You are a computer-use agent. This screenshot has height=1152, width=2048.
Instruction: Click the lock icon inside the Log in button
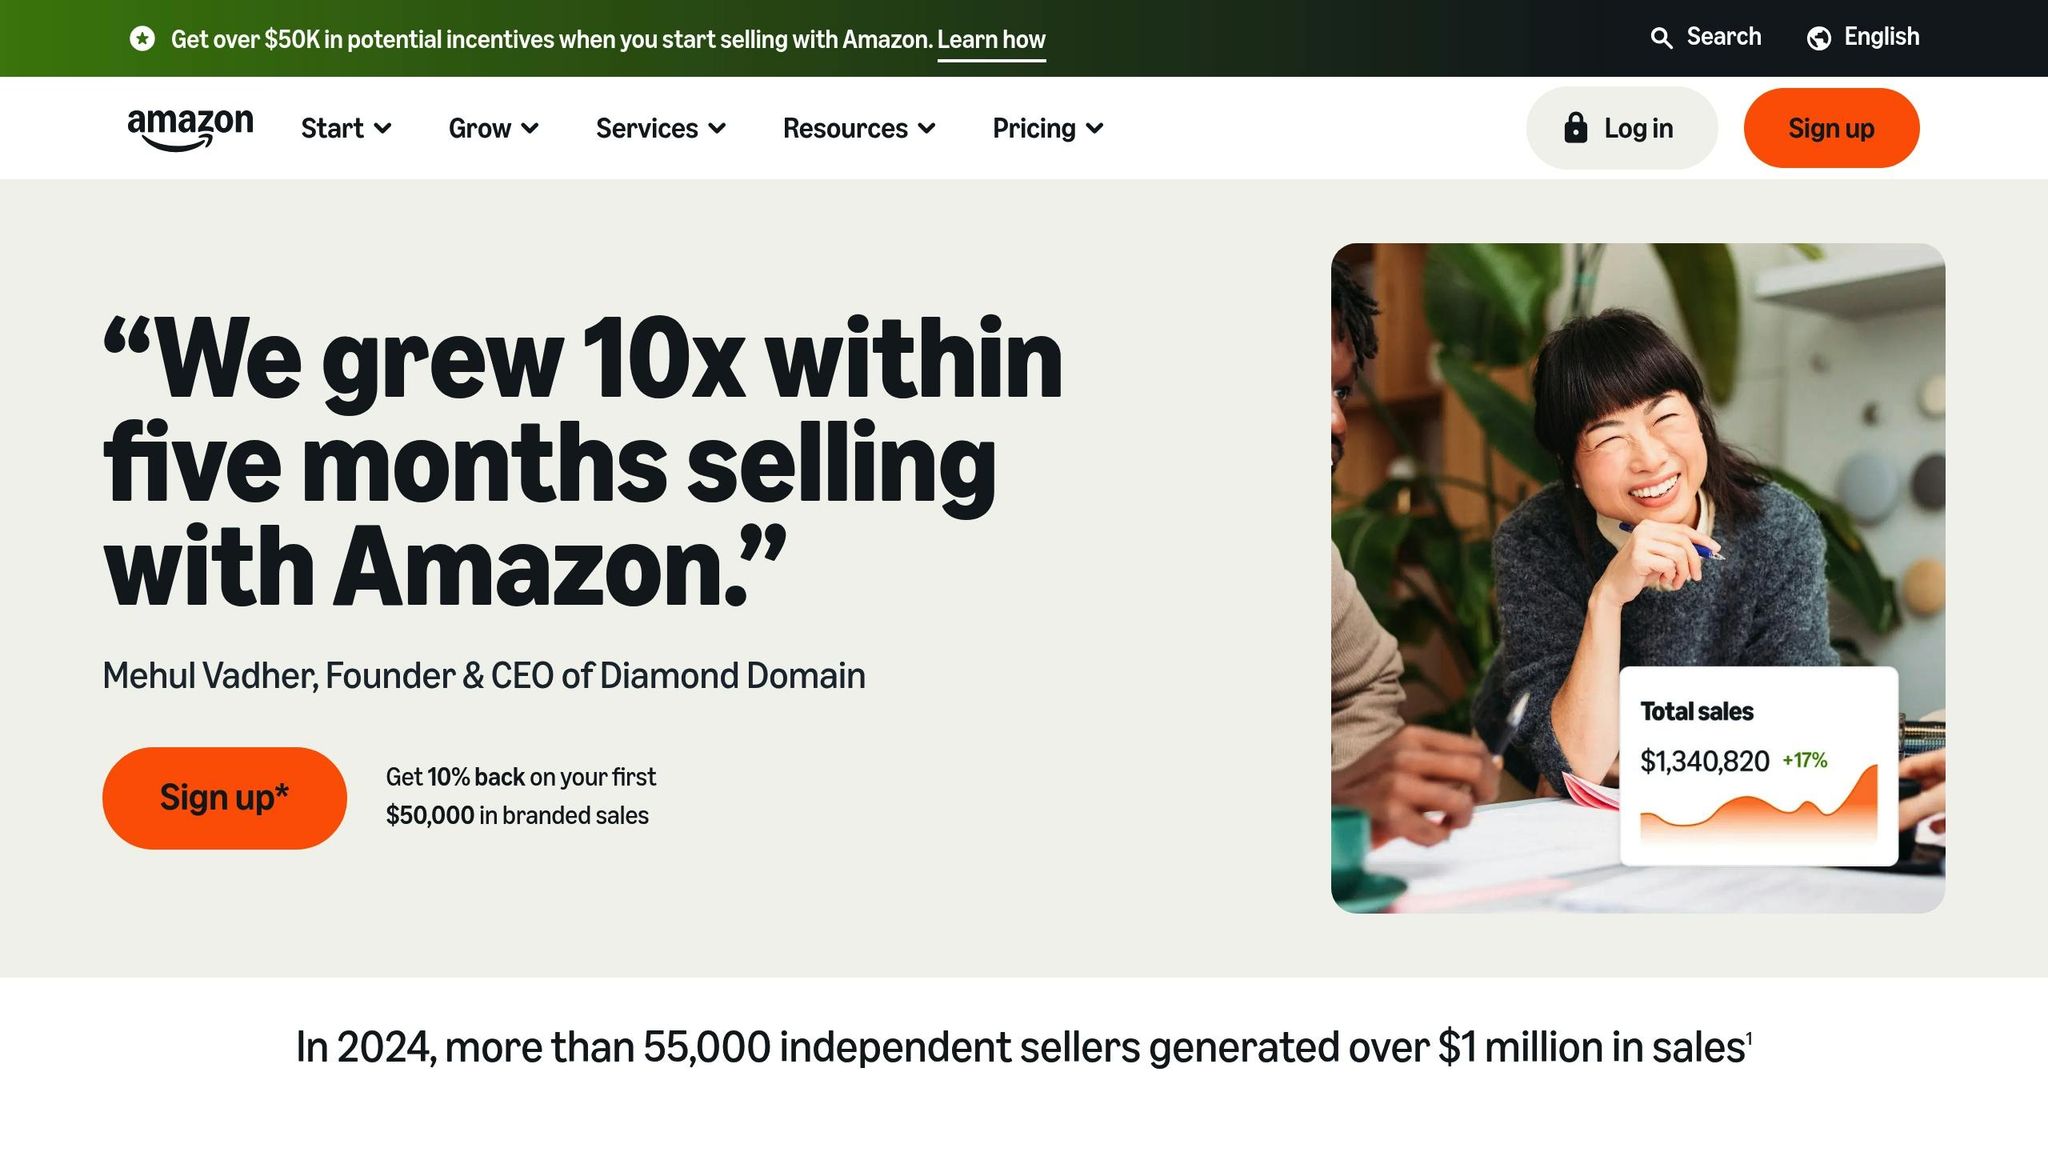point(1577,127)
